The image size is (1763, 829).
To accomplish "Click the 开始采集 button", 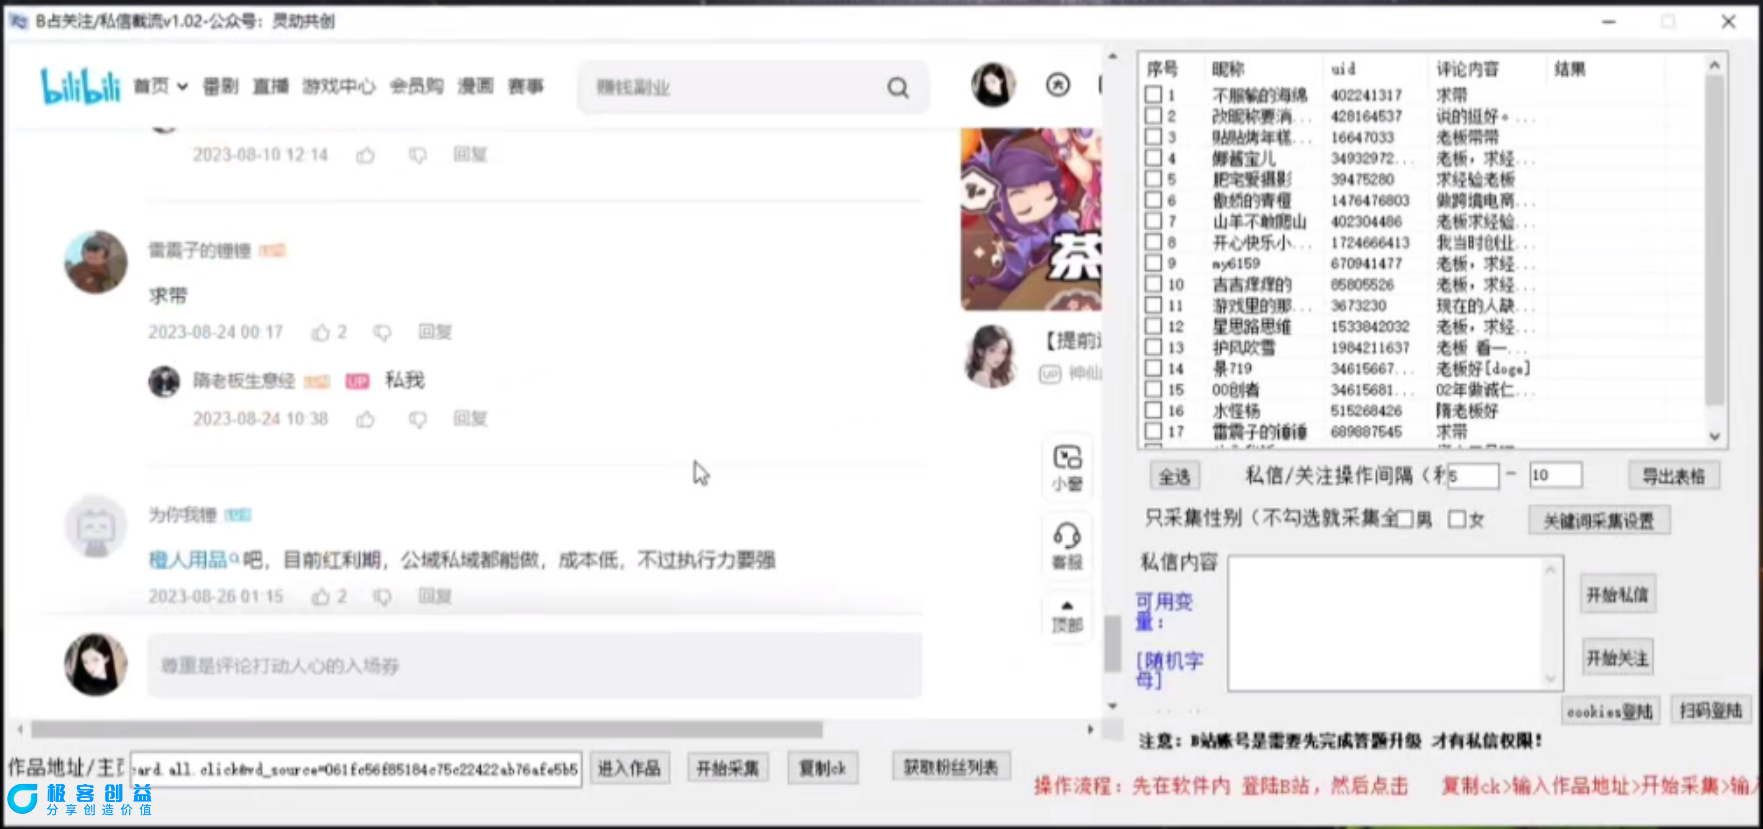I will click(x=728, y=768).
